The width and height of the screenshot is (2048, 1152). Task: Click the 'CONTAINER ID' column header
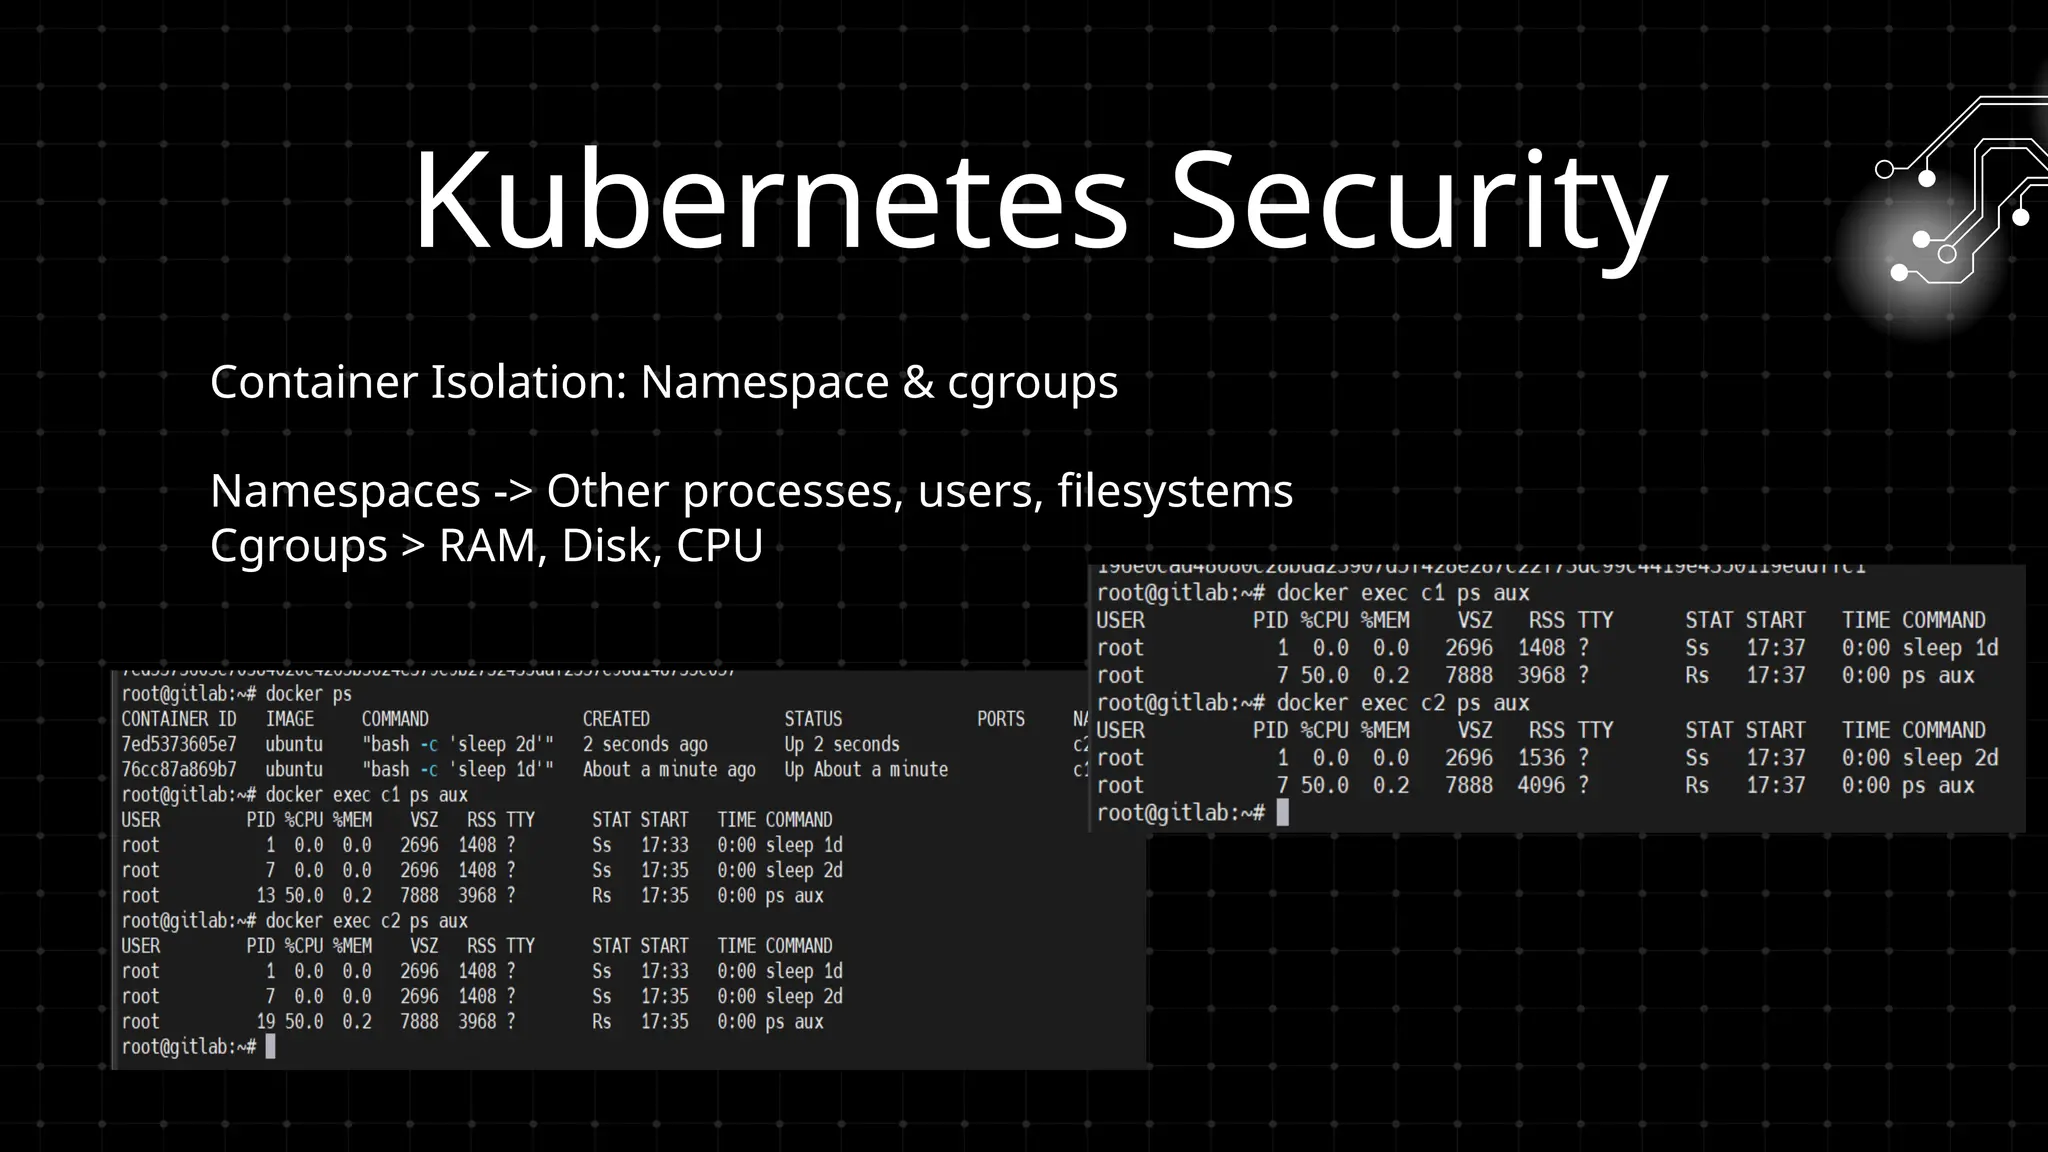coord(179,719)
